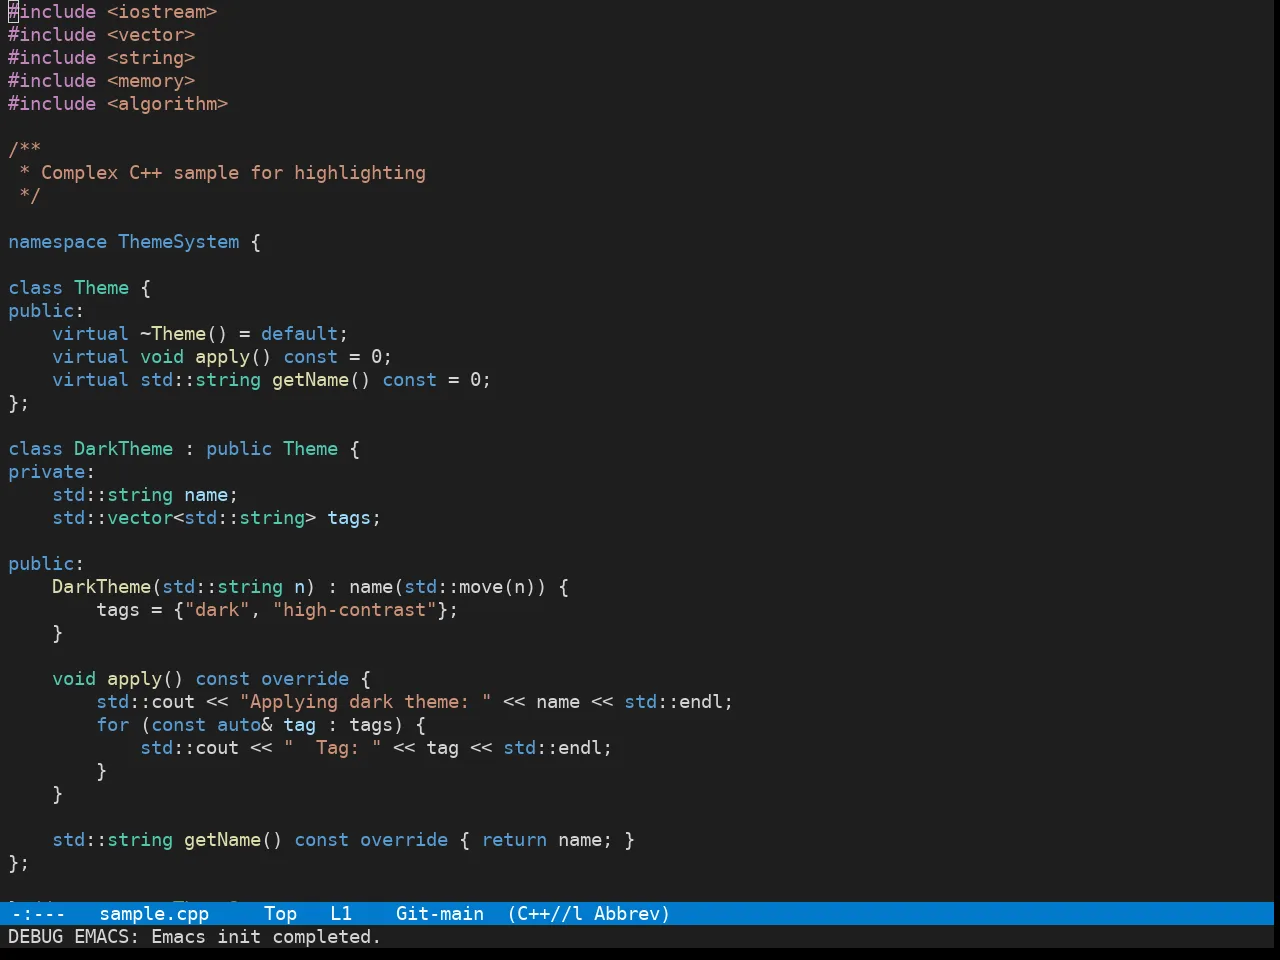
Task: Click the string literal "dark"
Action: [217, 610]
